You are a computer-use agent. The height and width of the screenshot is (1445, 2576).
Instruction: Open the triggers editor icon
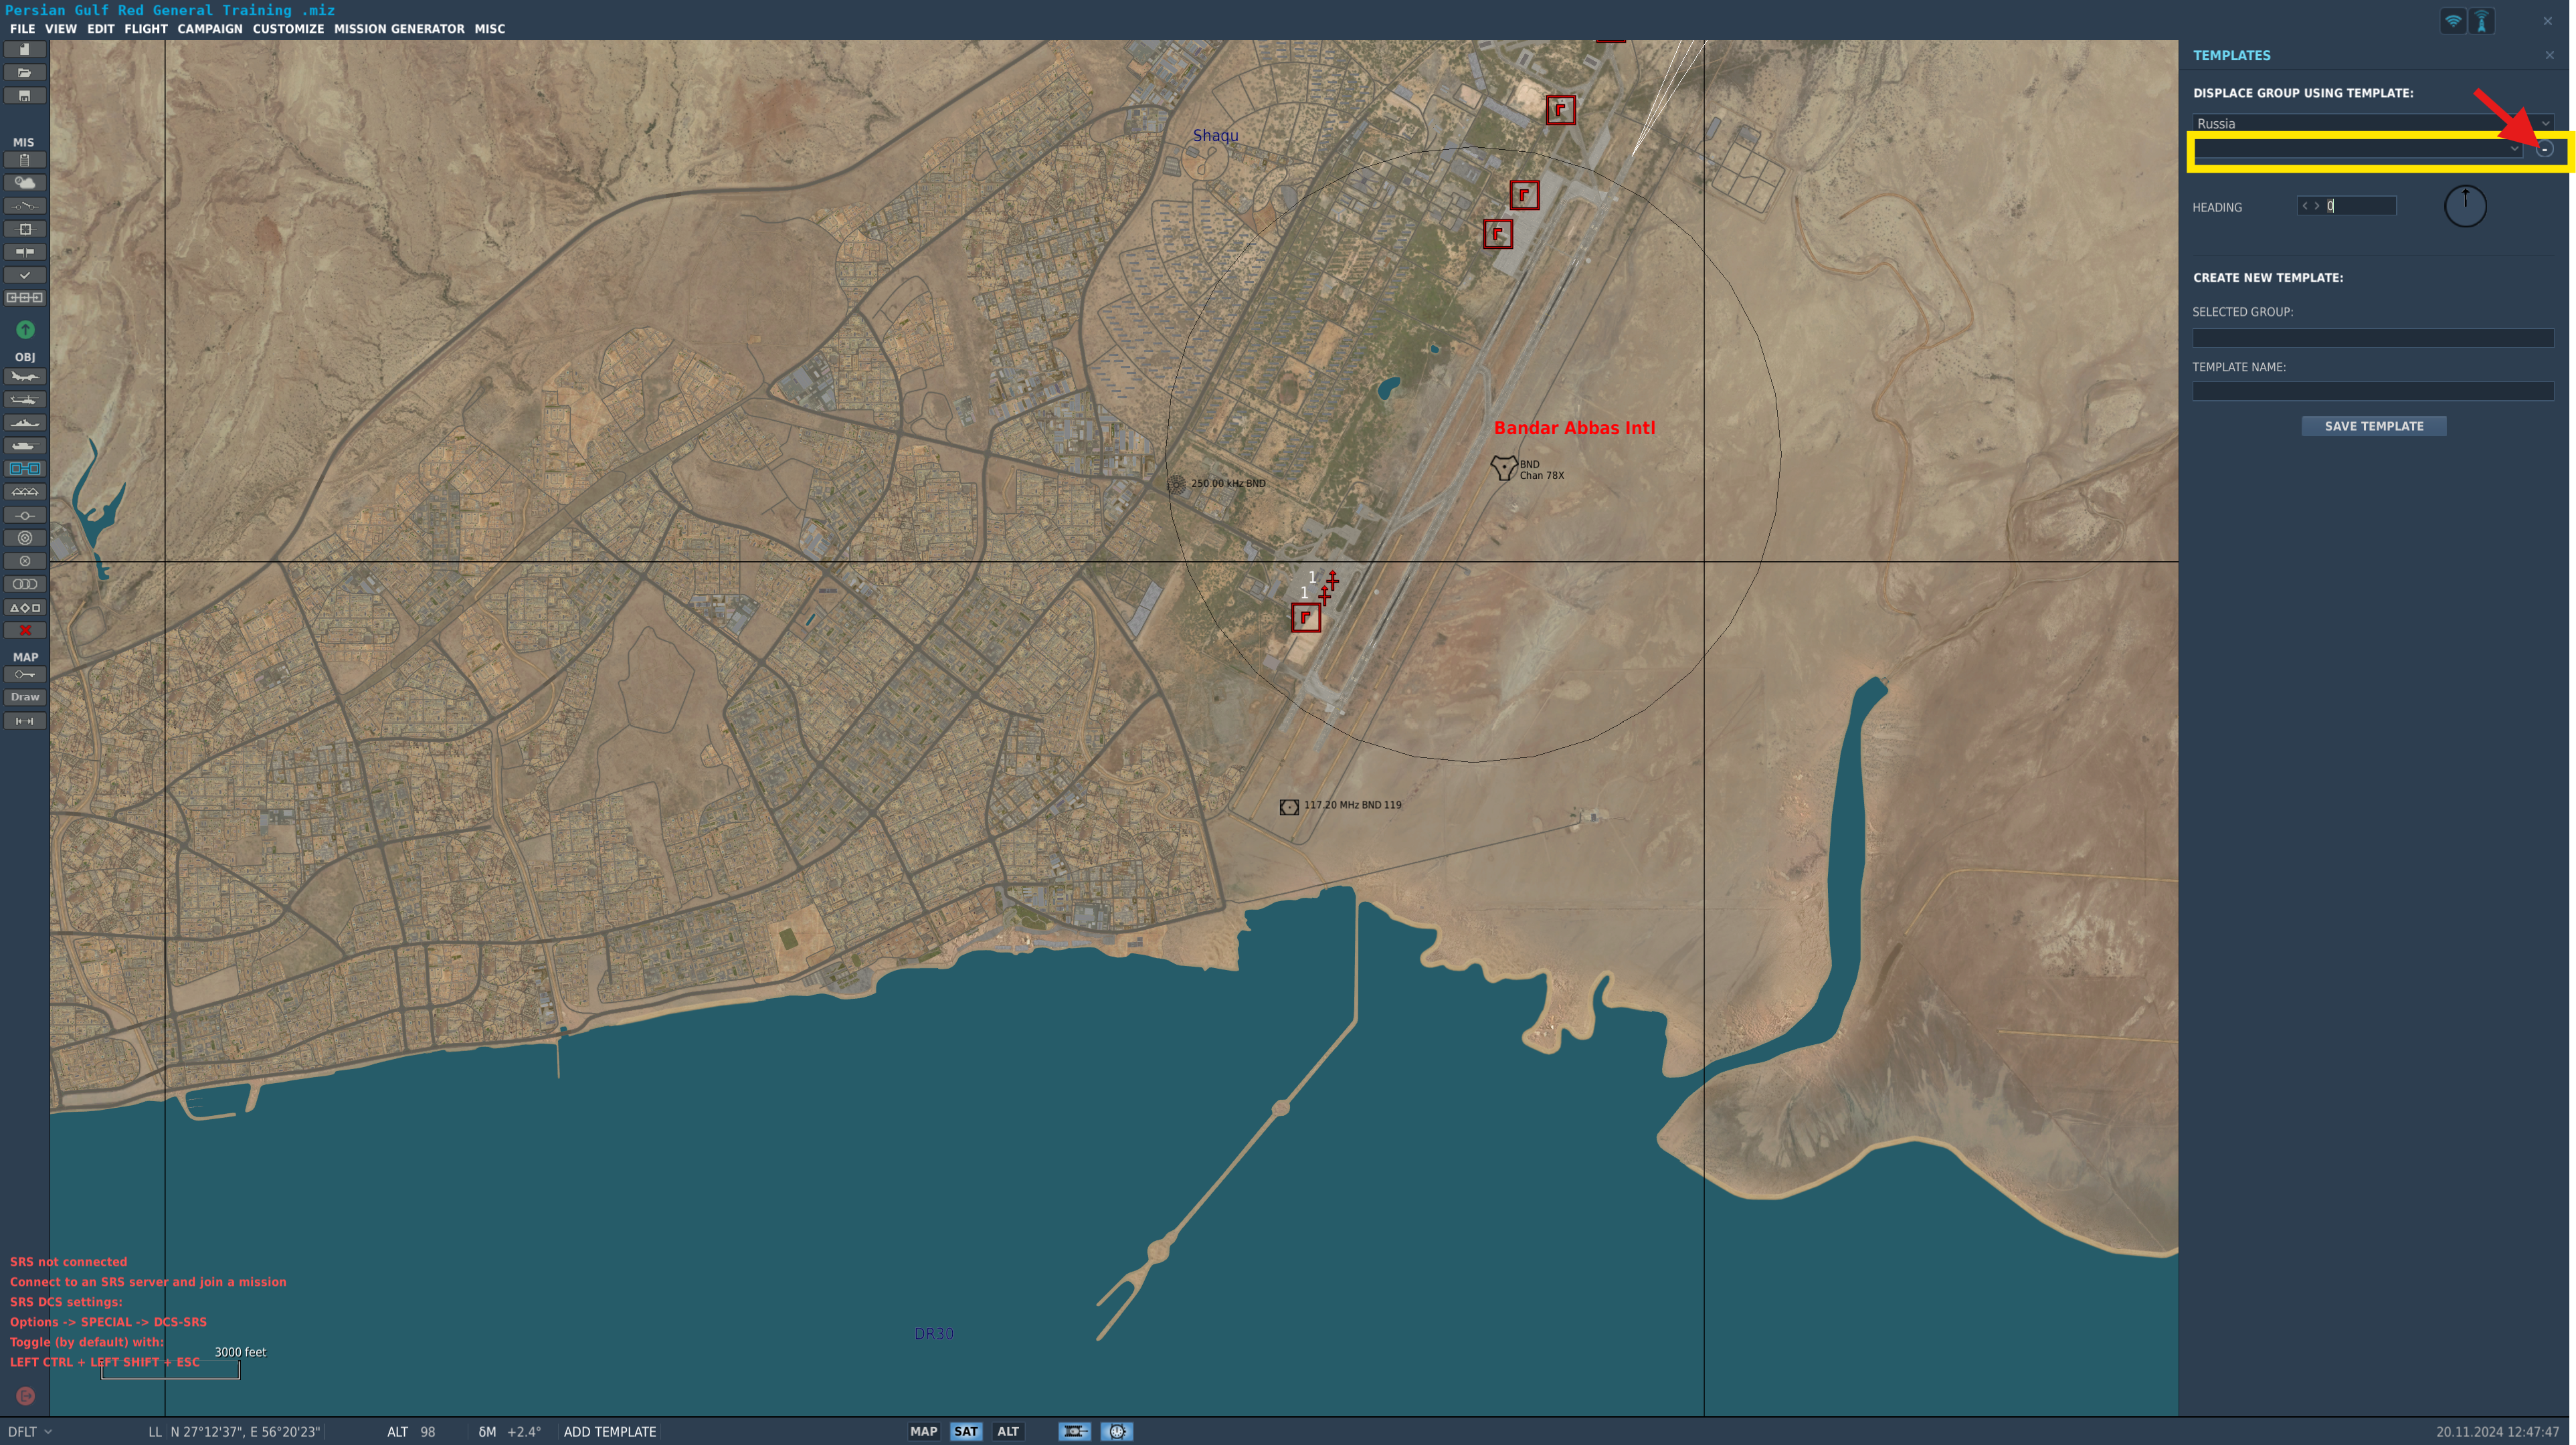point(25,206)
